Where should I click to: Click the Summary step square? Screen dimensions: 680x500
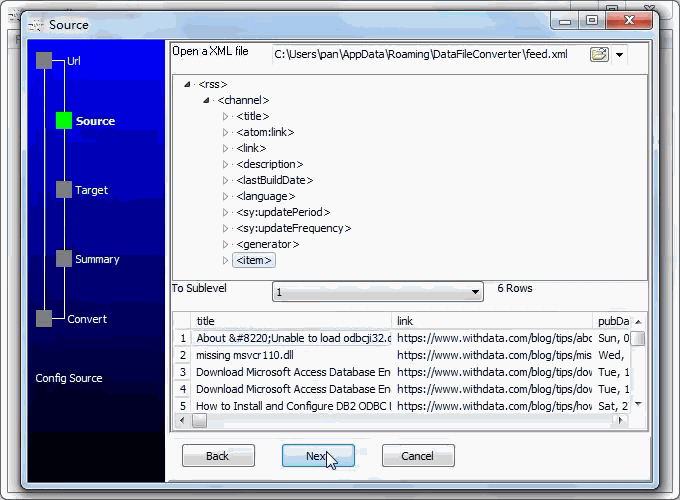click(x=64, y=259)
